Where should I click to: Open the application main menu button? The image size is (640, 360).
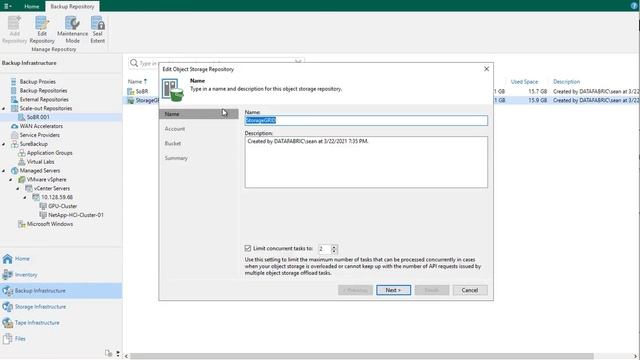coord(7,6)
